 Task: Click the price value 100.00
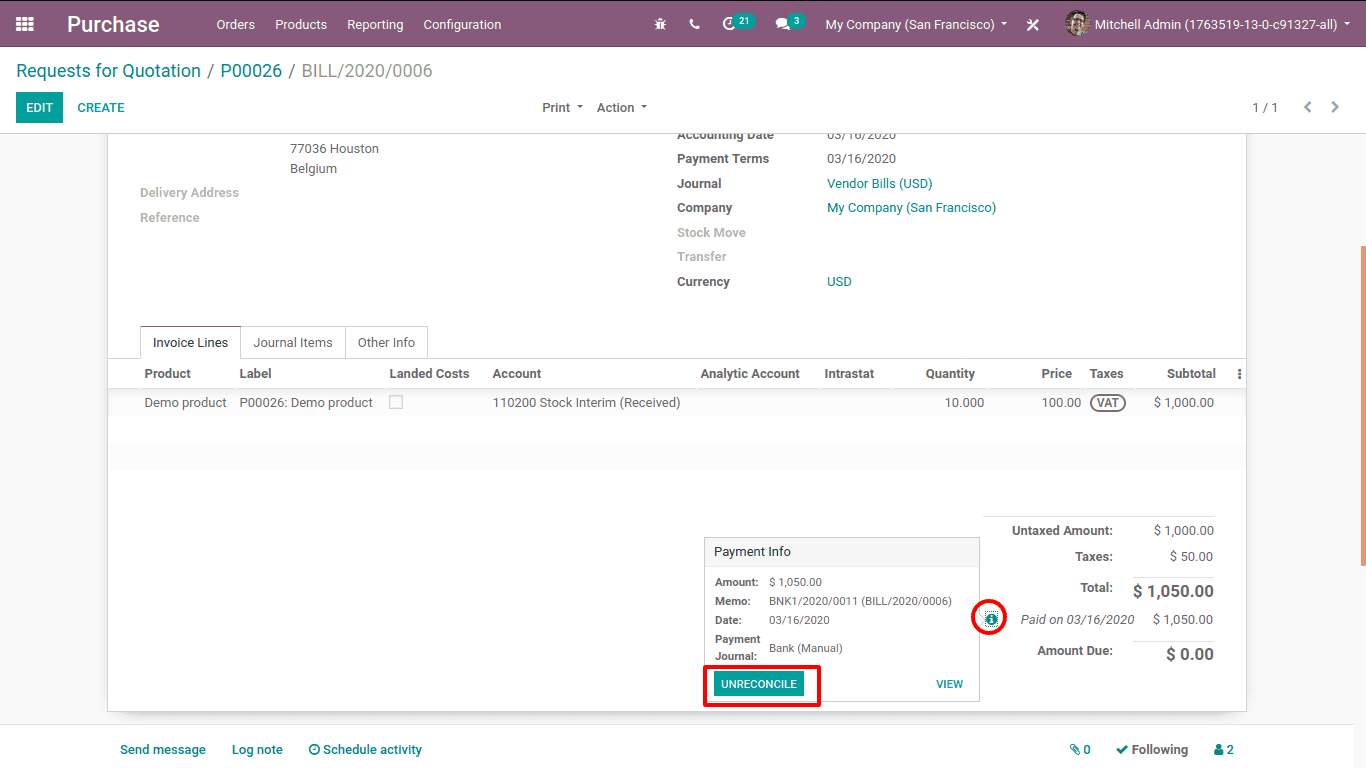tap(1061, 403)
